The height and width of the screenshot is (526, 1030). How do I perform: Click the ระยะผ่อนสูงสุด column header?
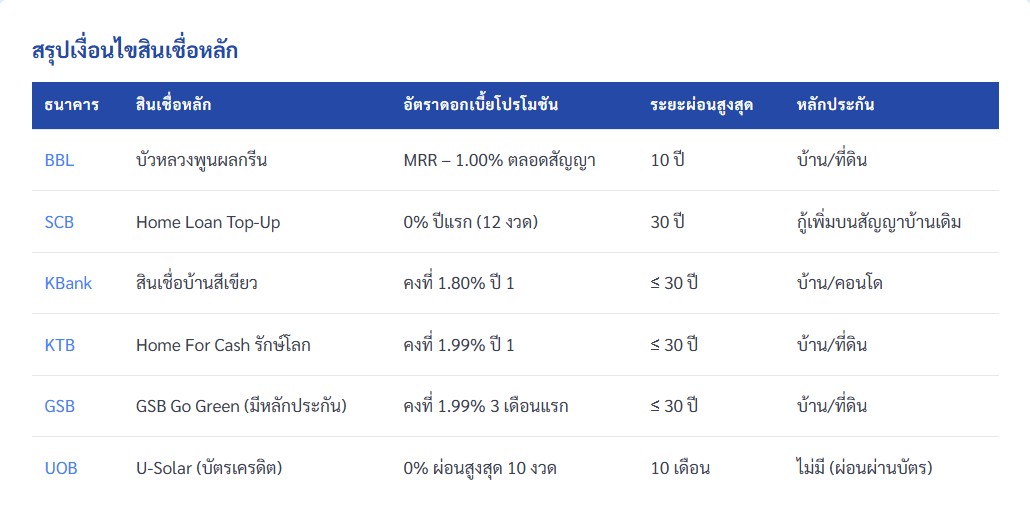[701, 105]
